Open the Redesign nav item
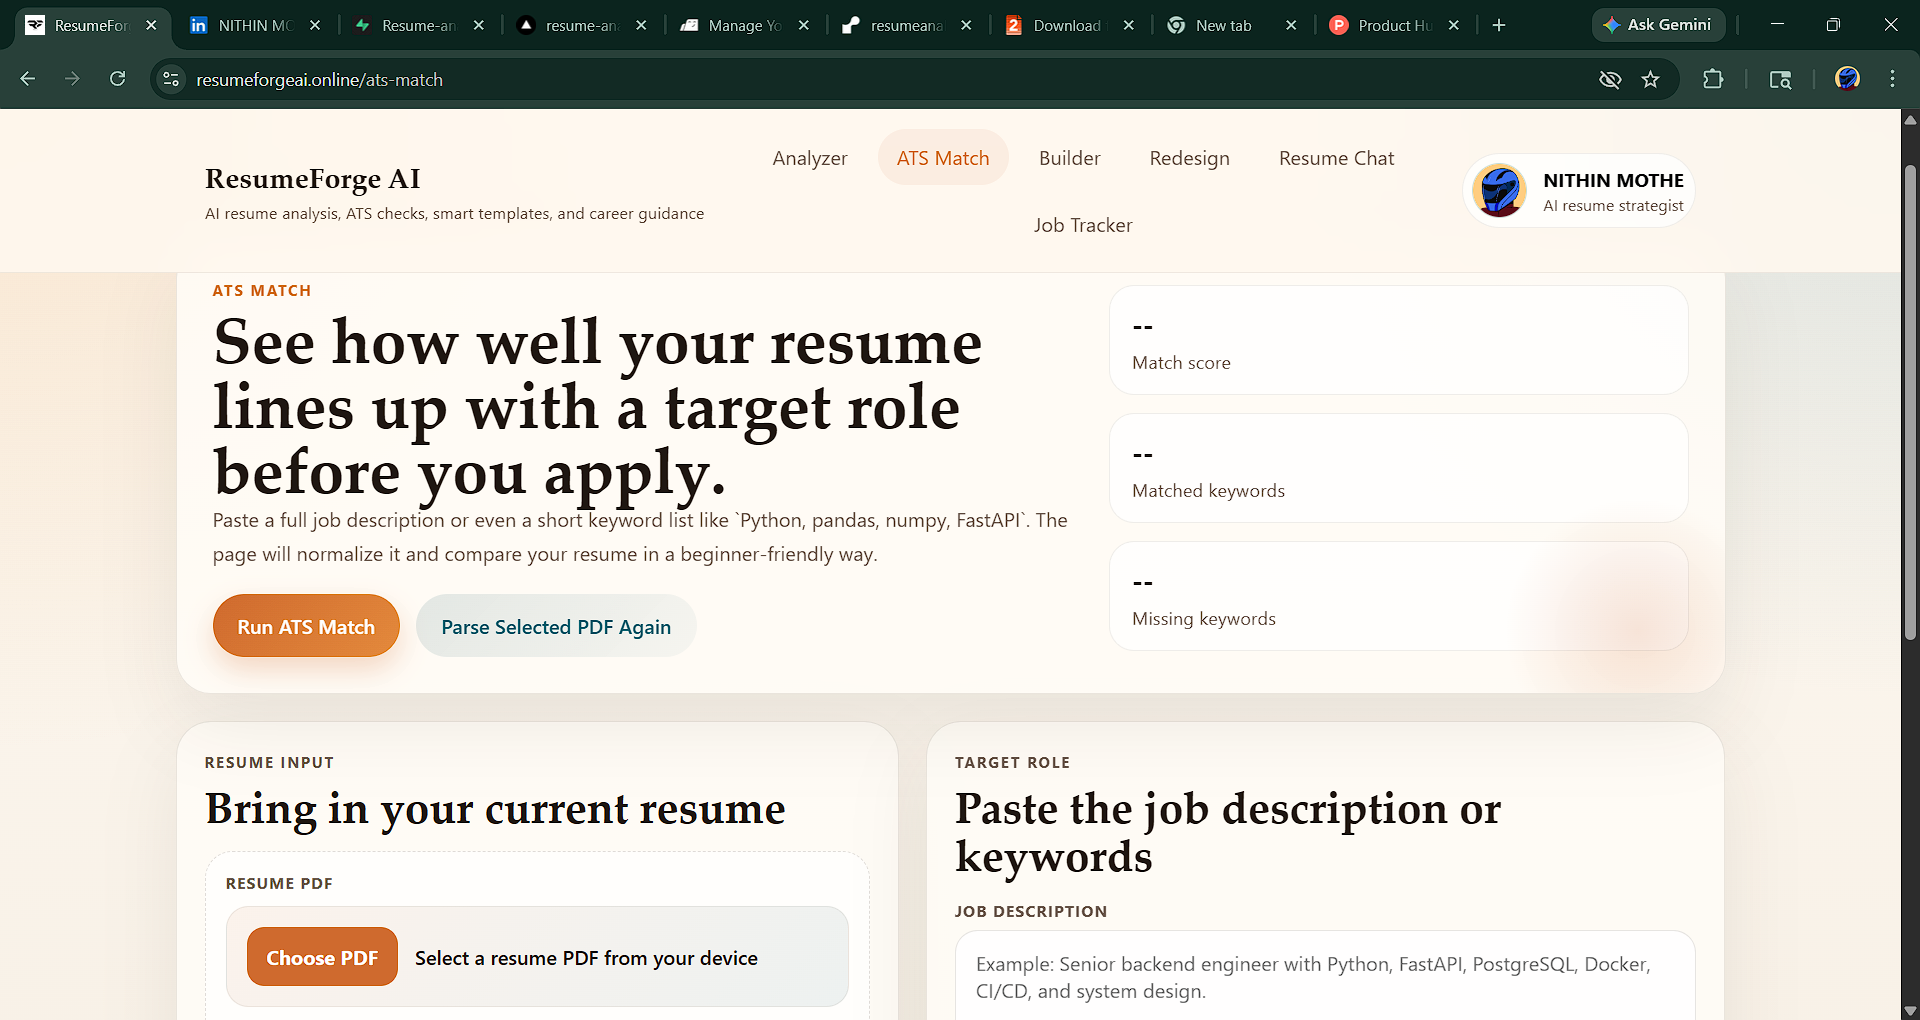The width and height of the screenshot is (1920, 1020). click(x=1189, y=158)
